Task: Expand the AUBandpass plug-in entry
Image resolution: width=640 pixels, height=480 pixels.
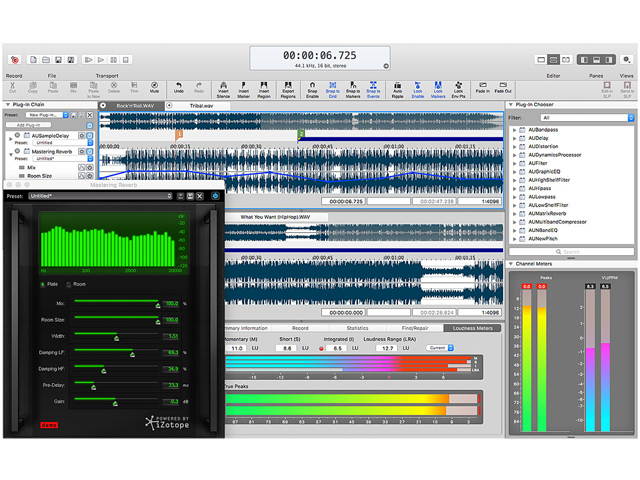Action: click(x=515, y=130)
